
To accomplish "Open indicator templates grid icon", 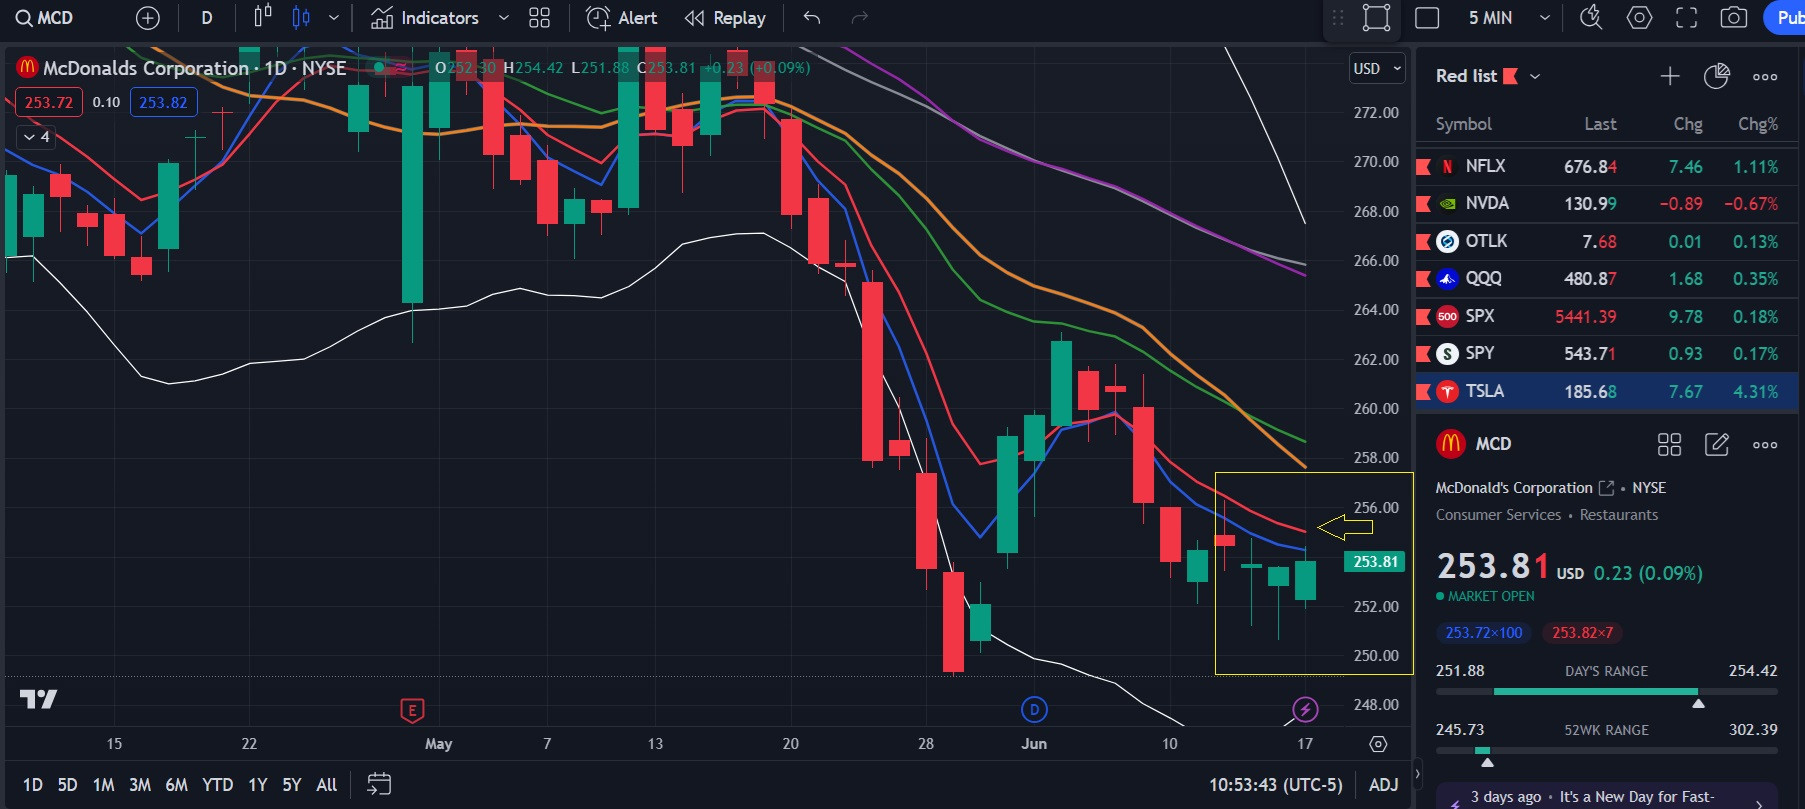I will (x=540, y=18).
